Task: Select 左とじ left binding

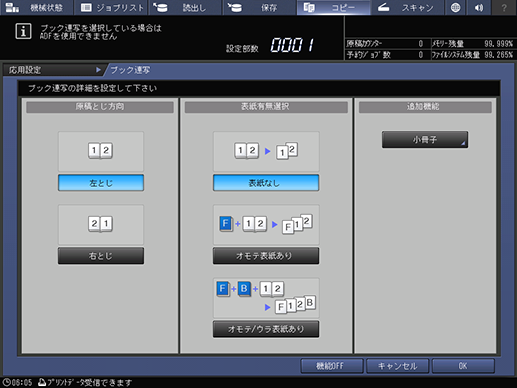Action: point(101,183)
